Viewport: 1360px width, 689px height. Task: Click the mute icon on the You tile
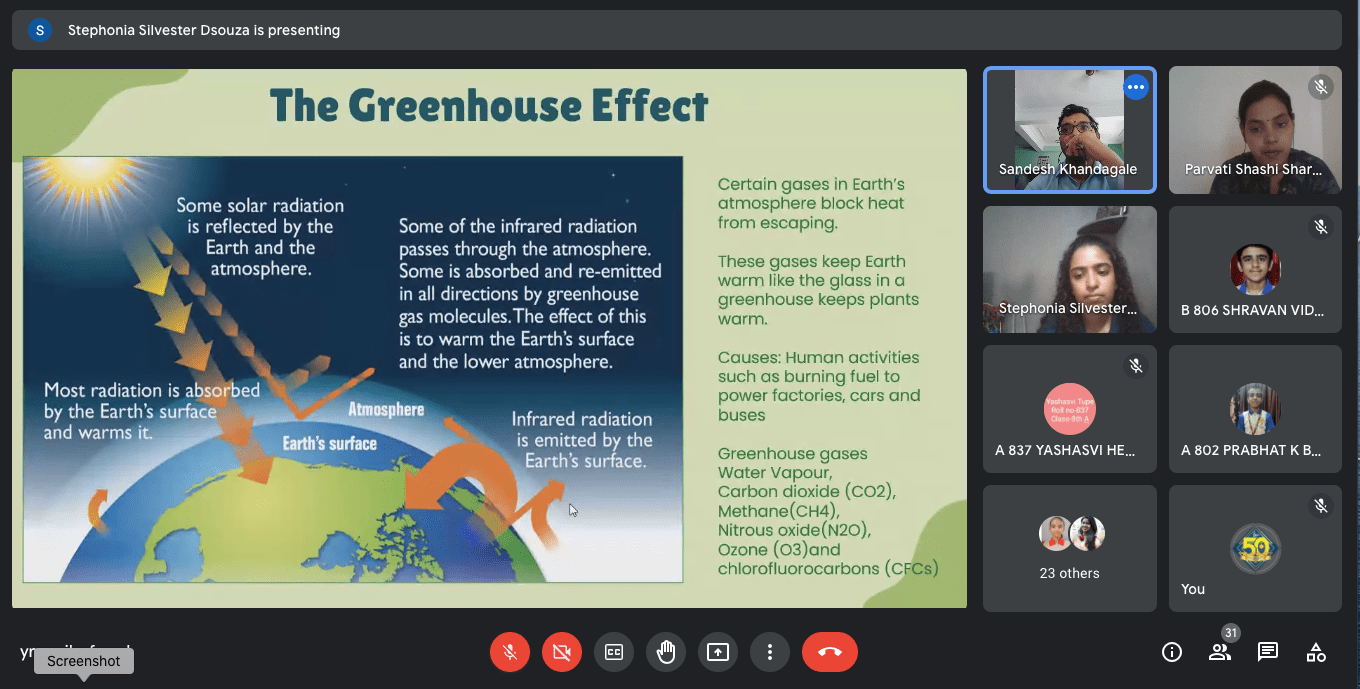pyautogui.click(x=1321, y=504)
